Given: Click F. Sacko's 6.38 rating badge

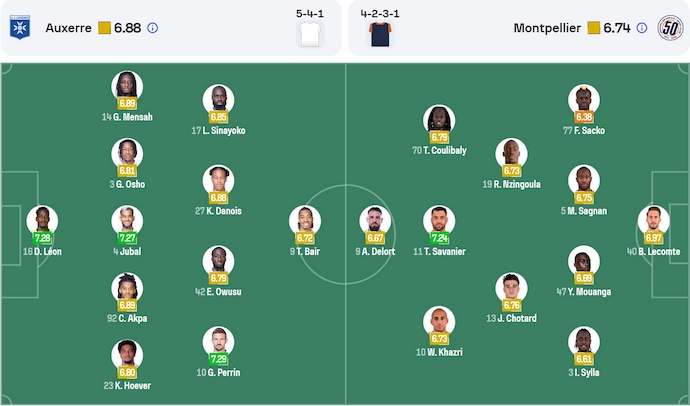Looking at the screenshot, I should (584, 117).
